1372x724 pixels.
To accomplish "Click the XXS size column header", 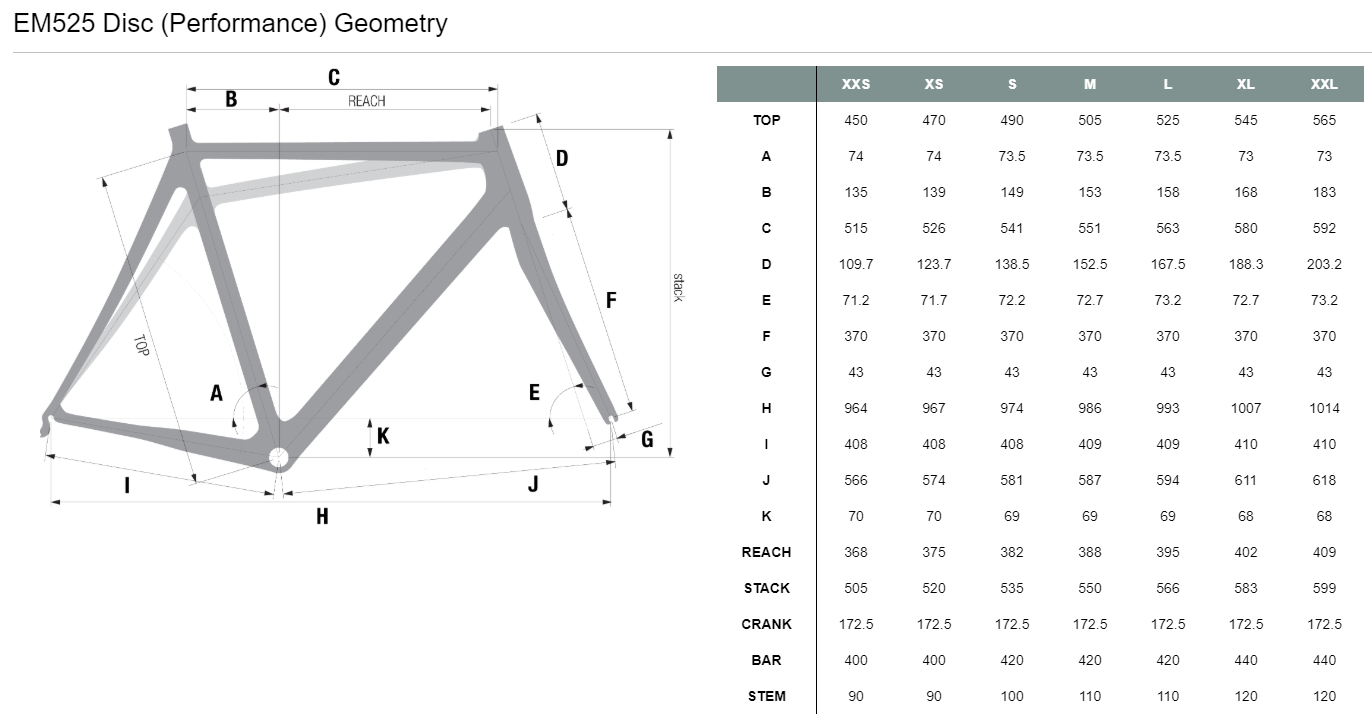I will coord(855,84).
